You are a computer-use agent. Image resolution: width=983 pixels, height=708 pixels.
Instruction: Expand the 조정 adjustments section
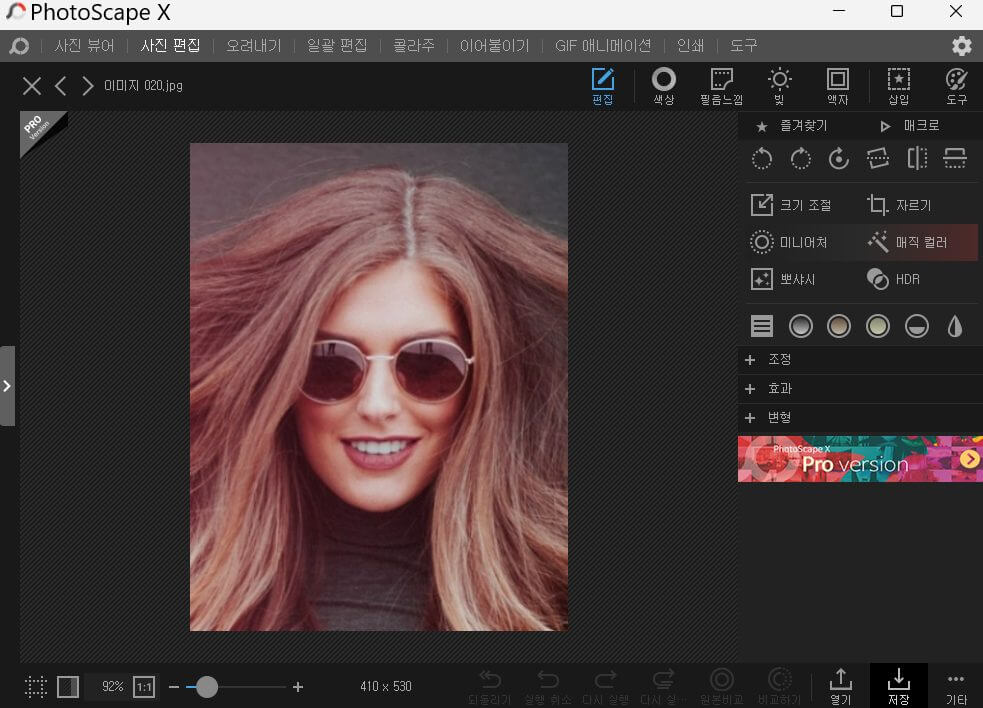pos(860,359)
